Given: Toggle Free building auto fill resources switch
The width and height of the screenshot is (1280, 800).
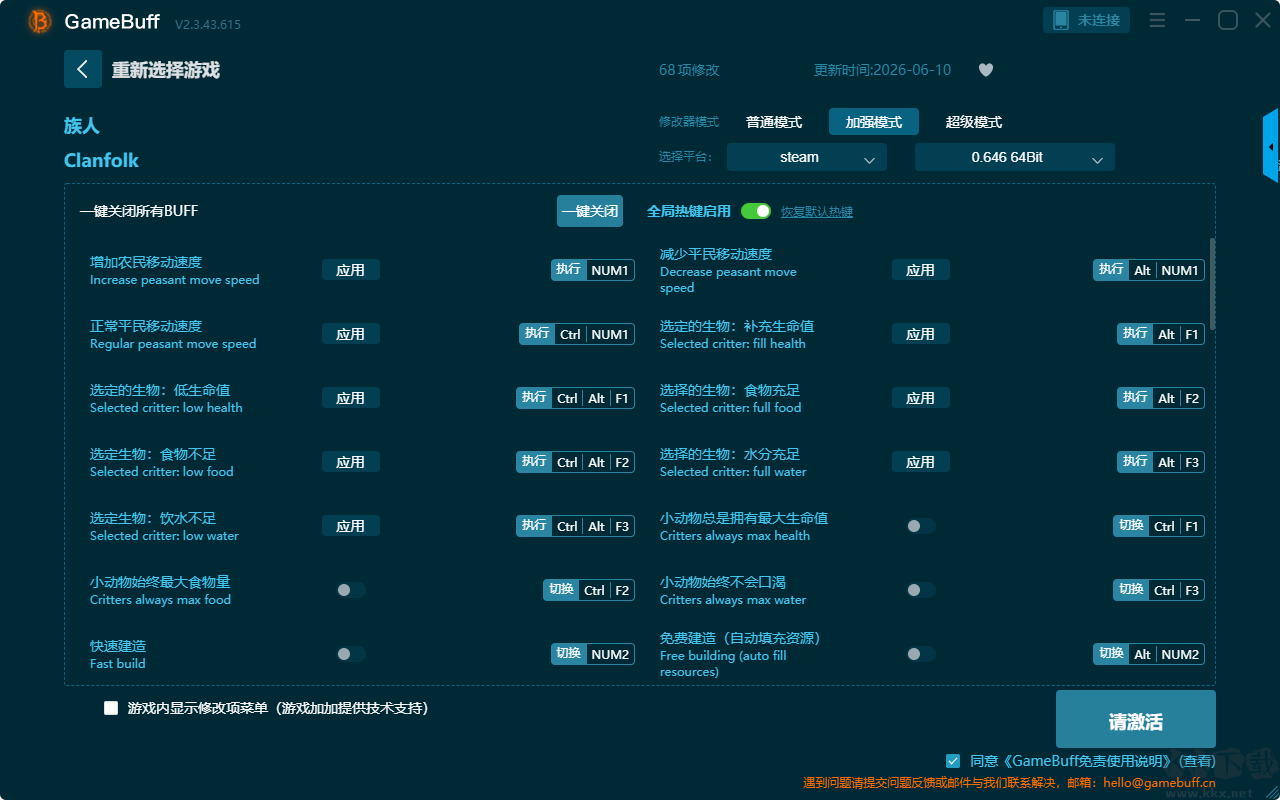Looking at the screenshot, I should pos(921,654).
